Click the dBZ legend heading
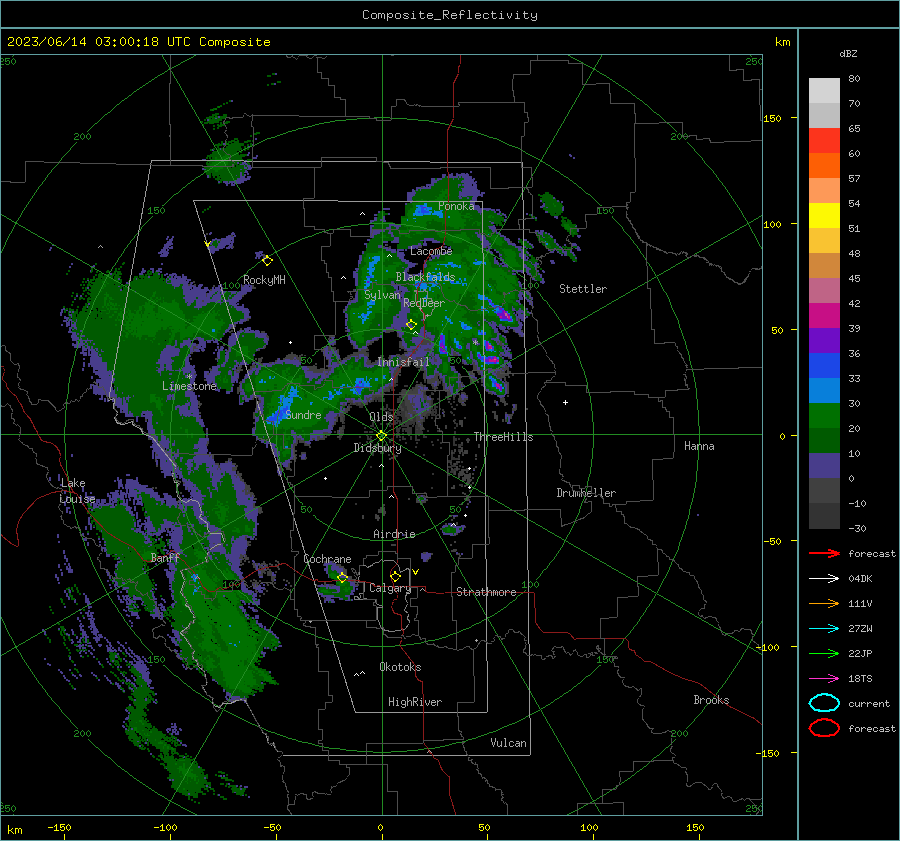This screenshot has height=841, width=900. click(848, 54)
